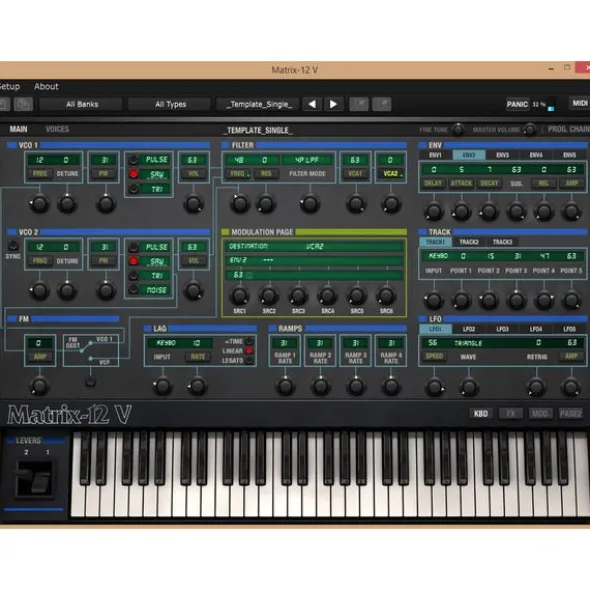Click the second edit icon after arrows
Viewport: 590px width, 591px height.
(382, 104)
